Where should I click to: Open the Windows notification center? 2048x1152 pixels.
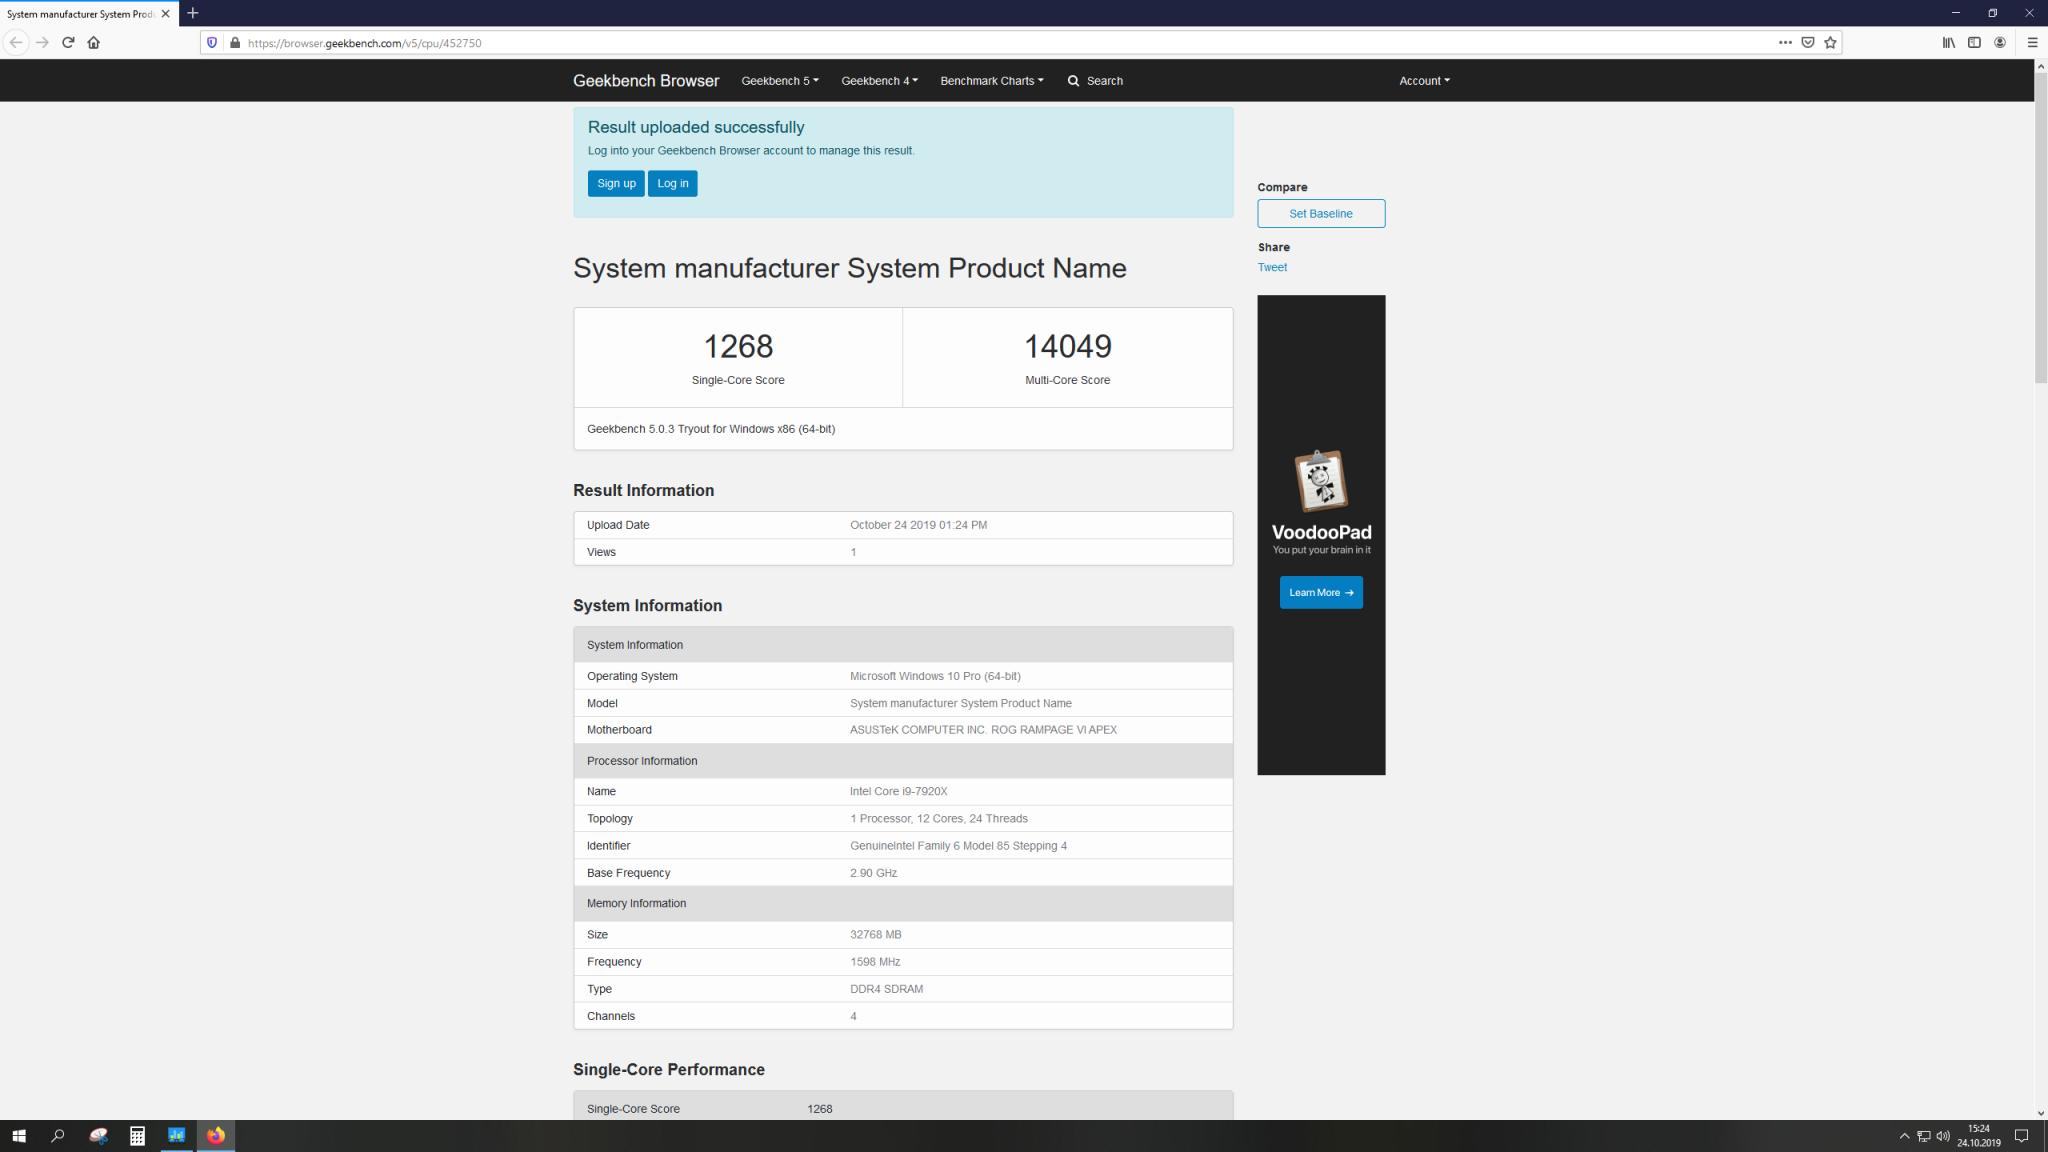pyautogui.click(x=2021, y=1136)
